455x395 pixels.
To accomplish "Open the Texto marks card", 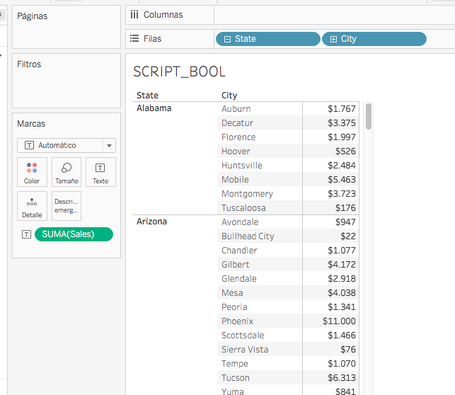I will point(100,172).
